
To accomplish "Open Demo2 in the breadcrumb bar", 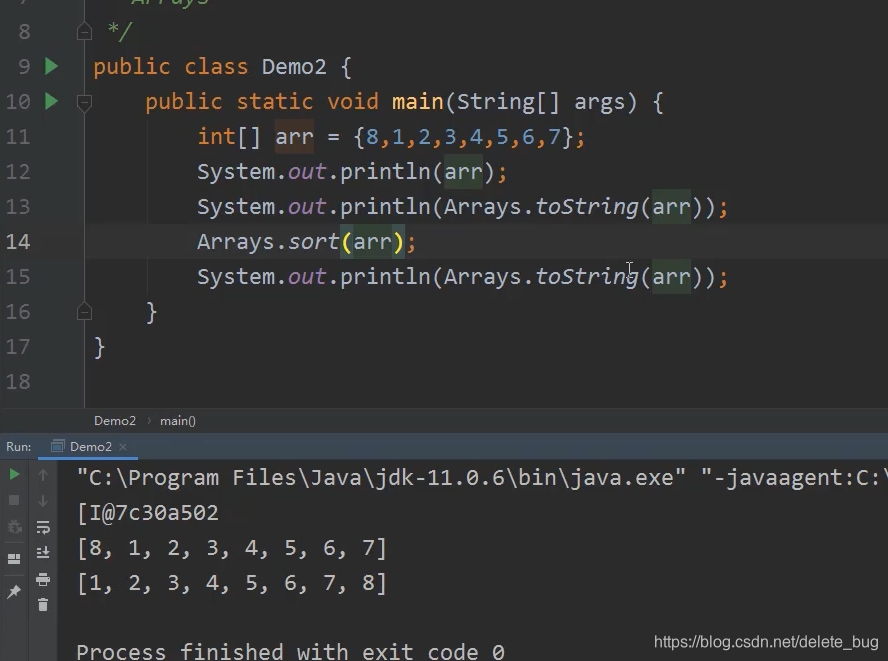I will [x=115, y=421].
